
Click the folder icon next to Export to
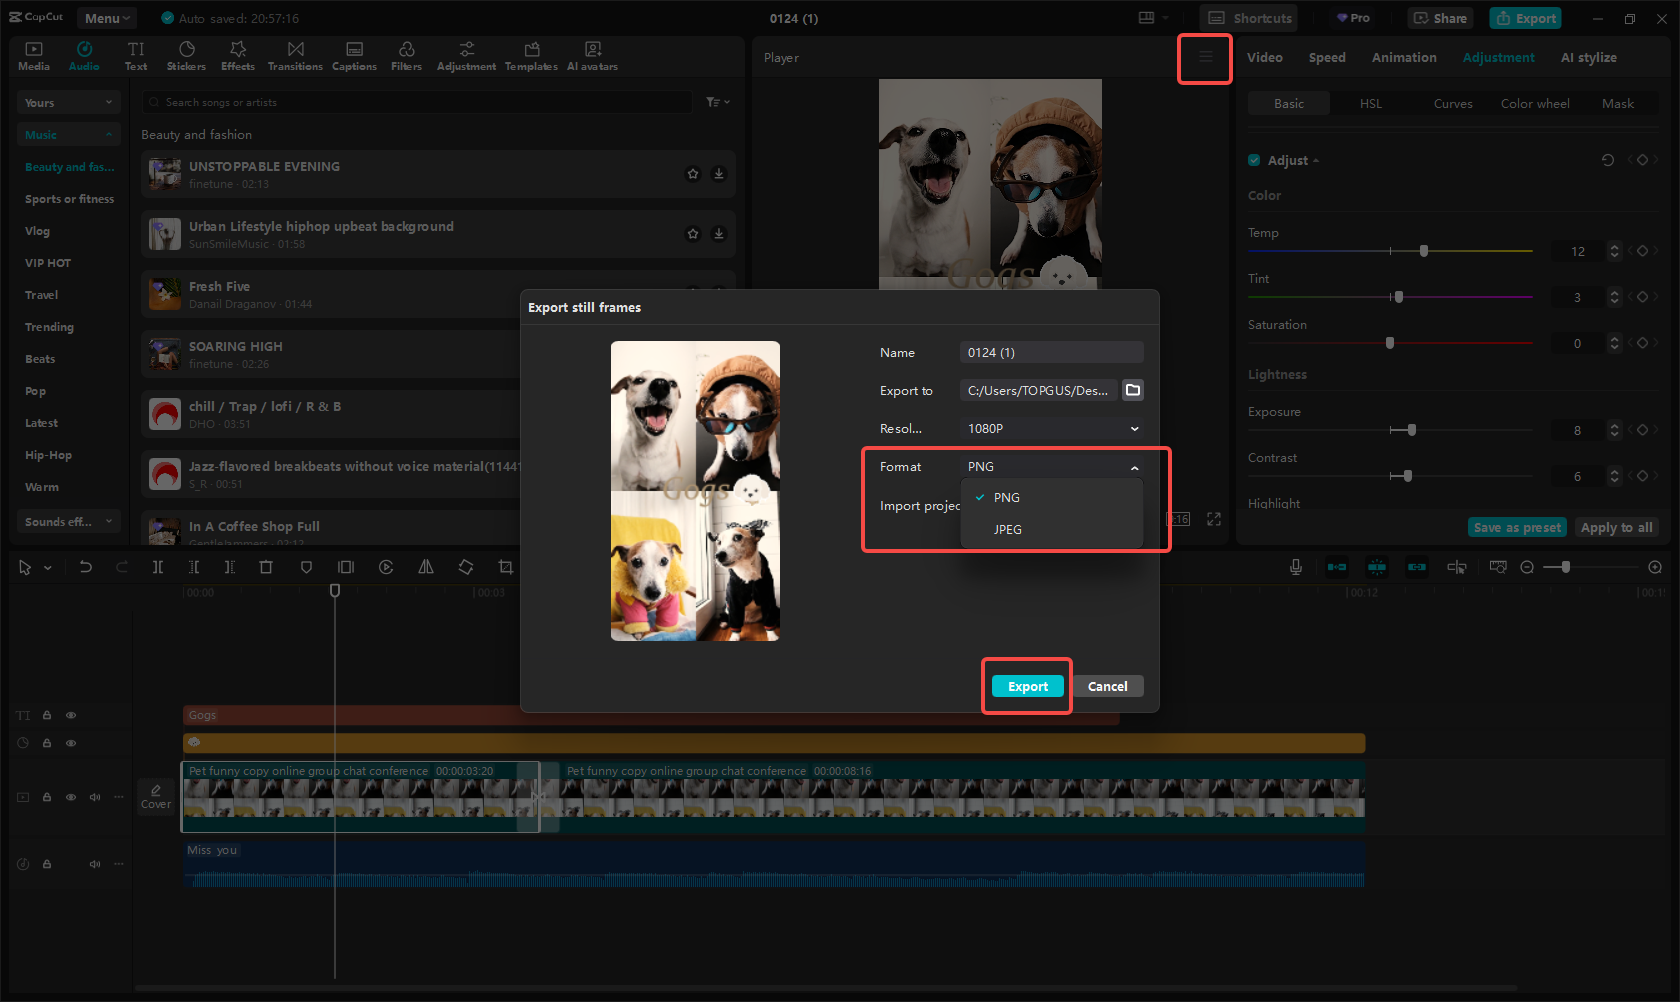1133,390
